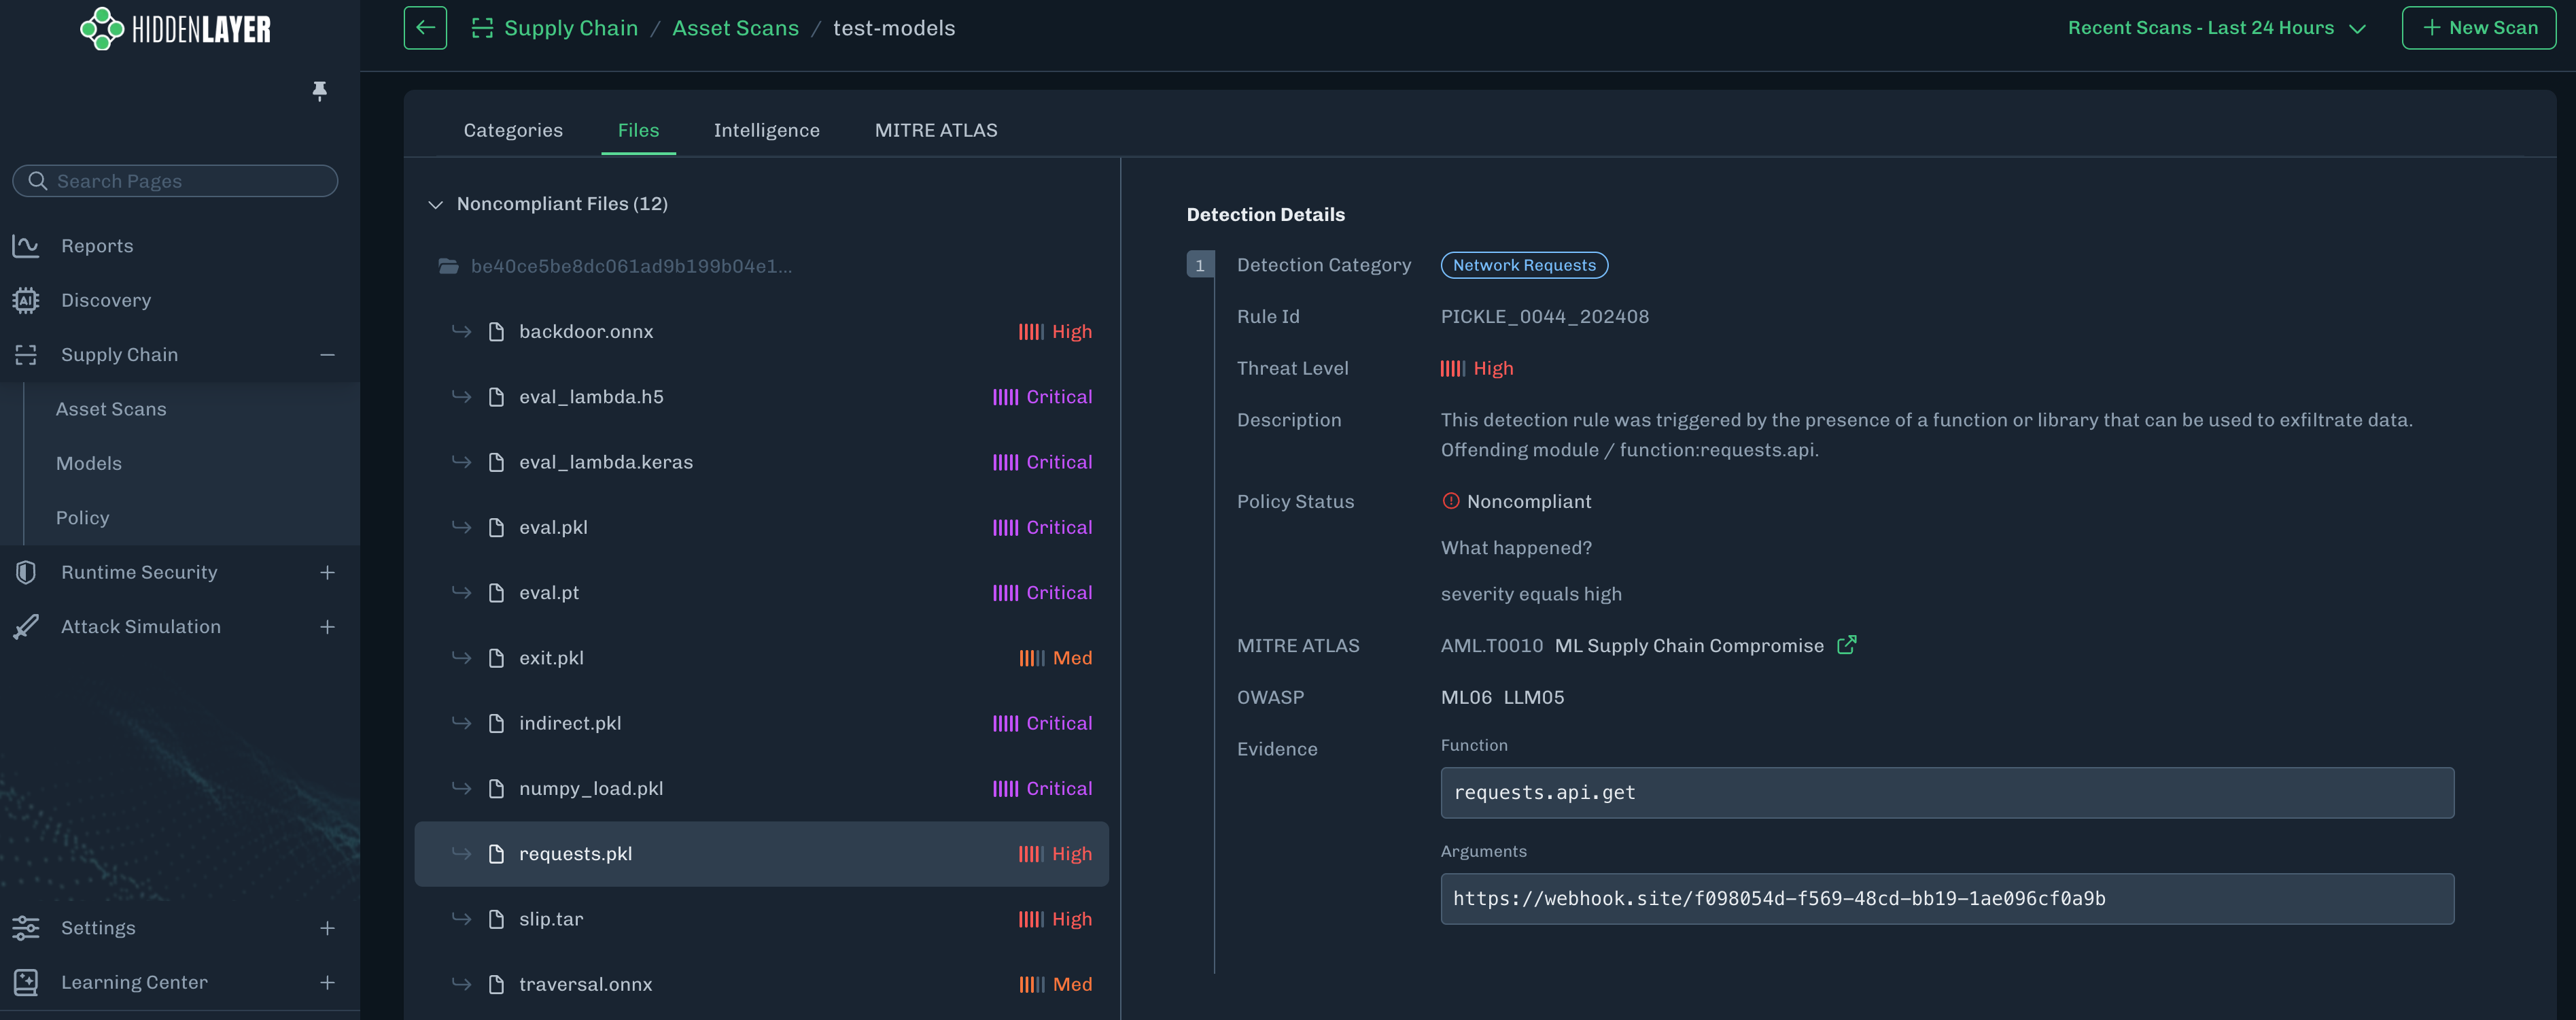Start a New Scan

[x=2478, y=28]
